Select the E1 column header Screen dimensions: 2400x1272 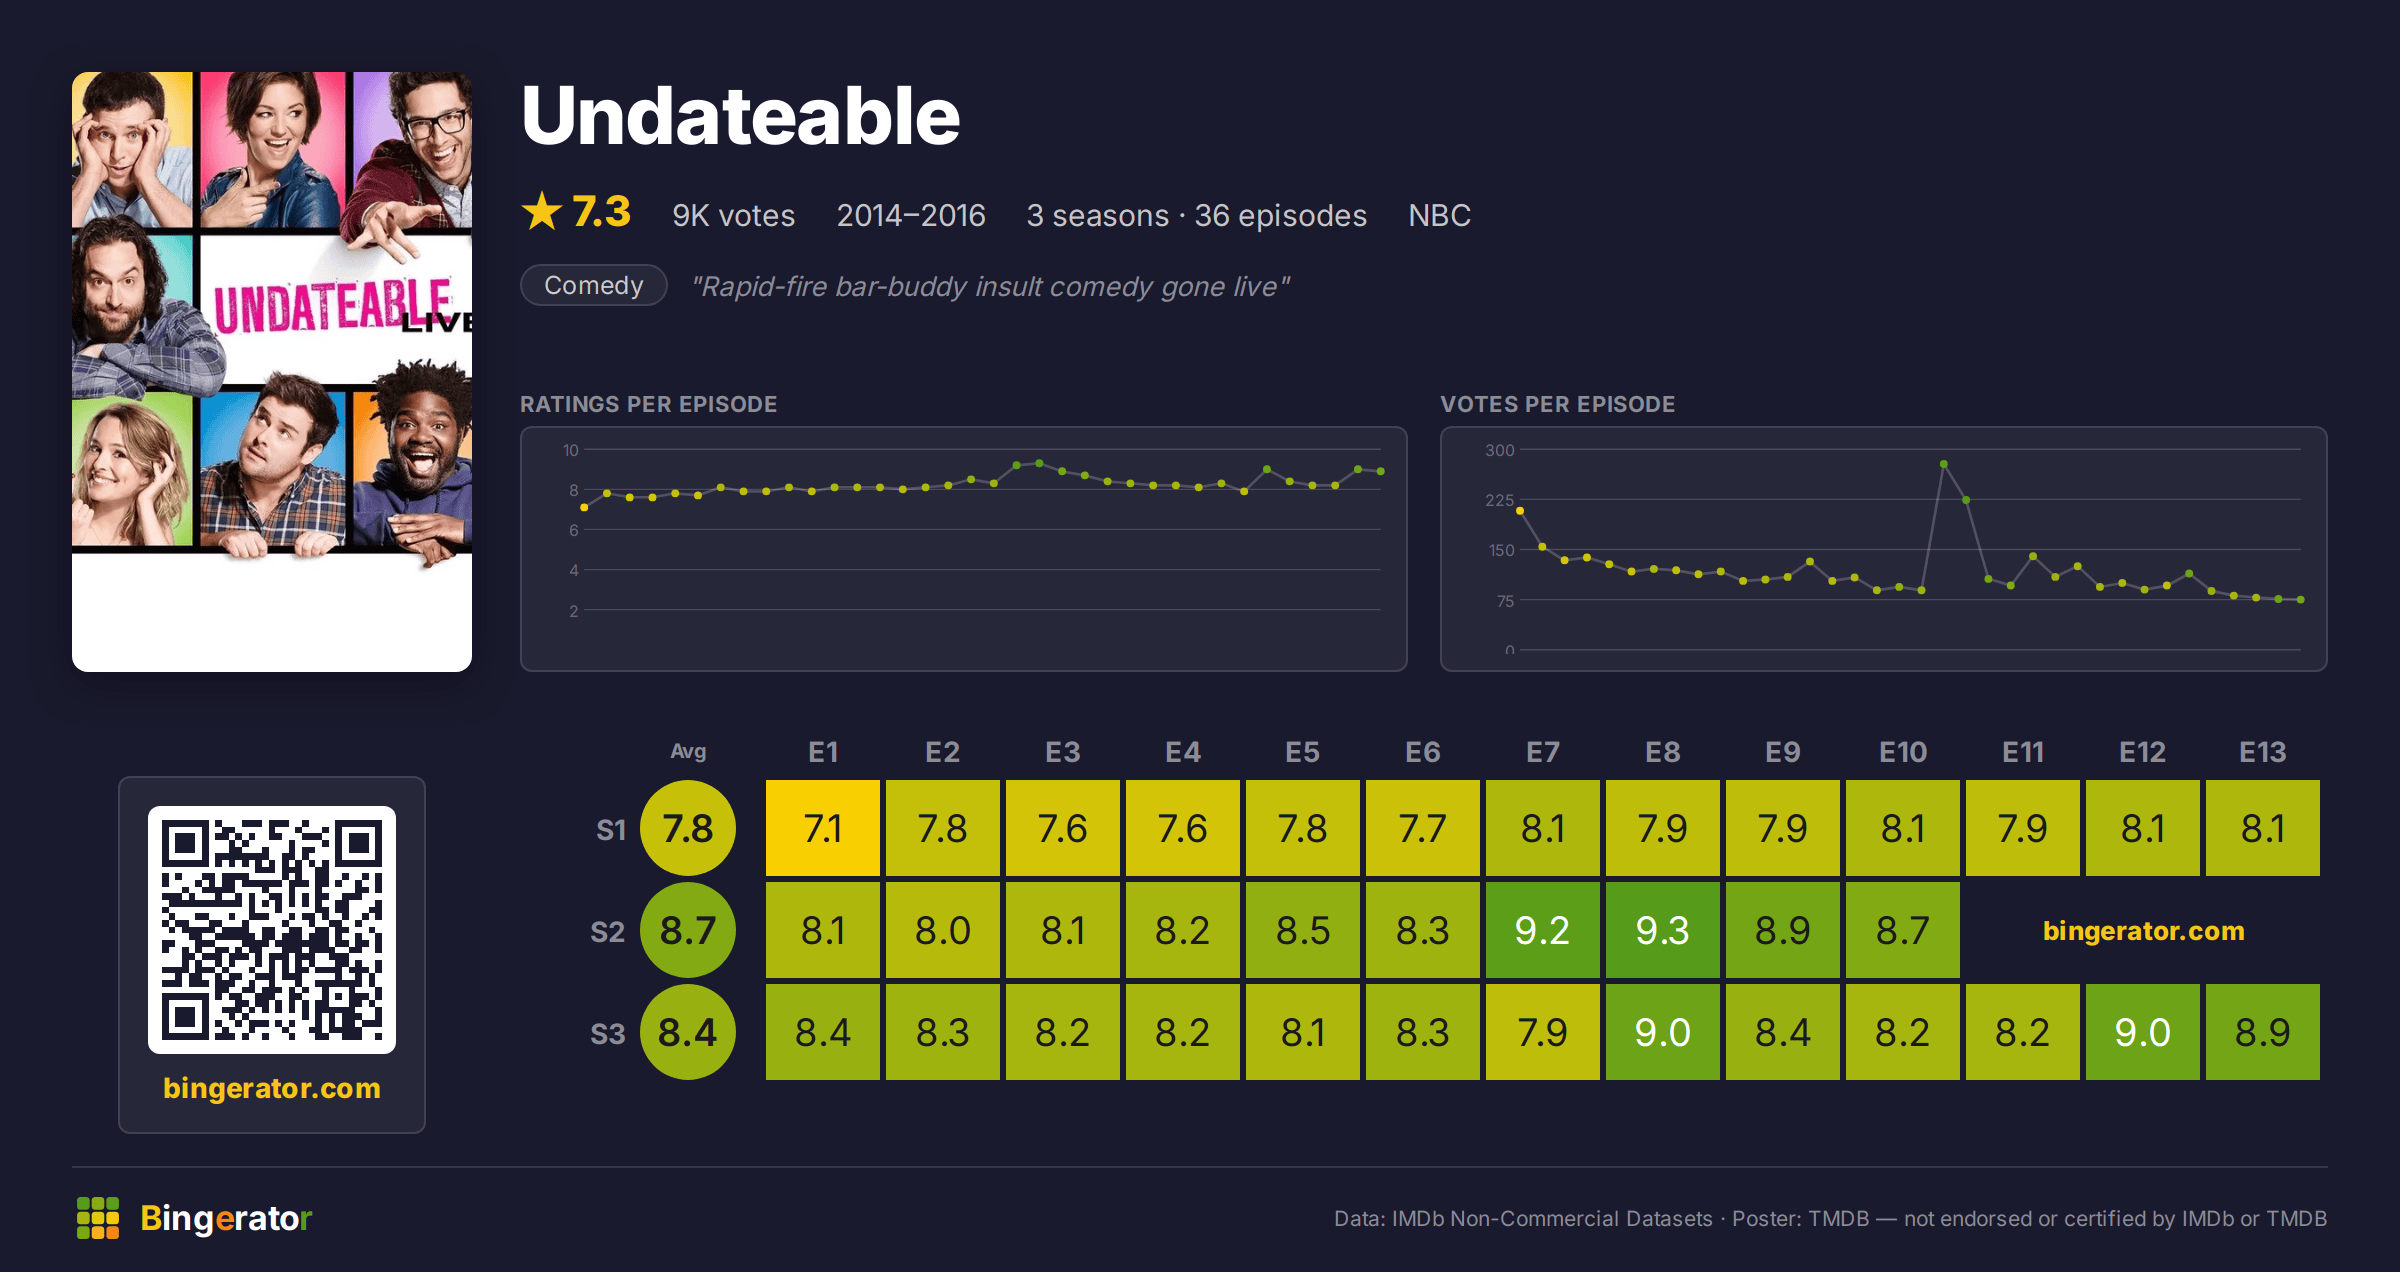(x=823, y=752)
